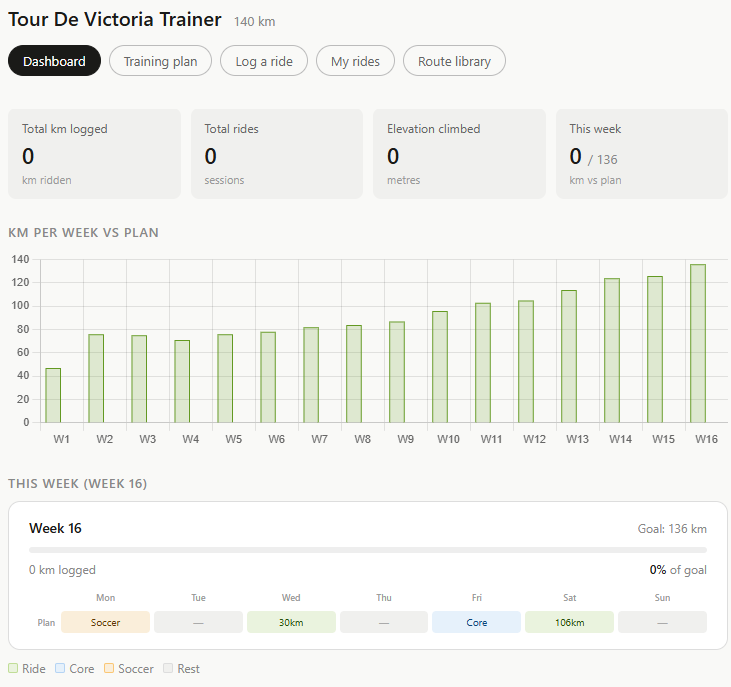Click the Goal: 136 km text
The image size is (731, 687).
672,529
